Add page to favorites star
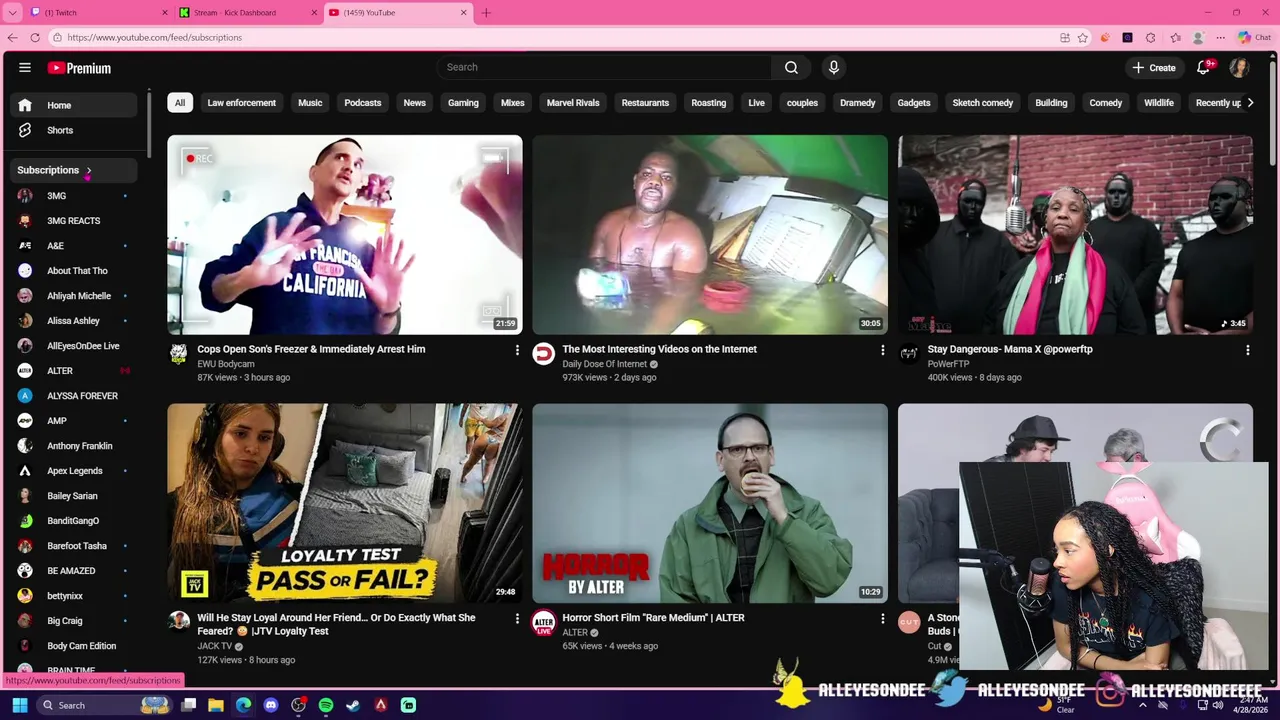The image size is (1280, 720). tap(1082, 37)
